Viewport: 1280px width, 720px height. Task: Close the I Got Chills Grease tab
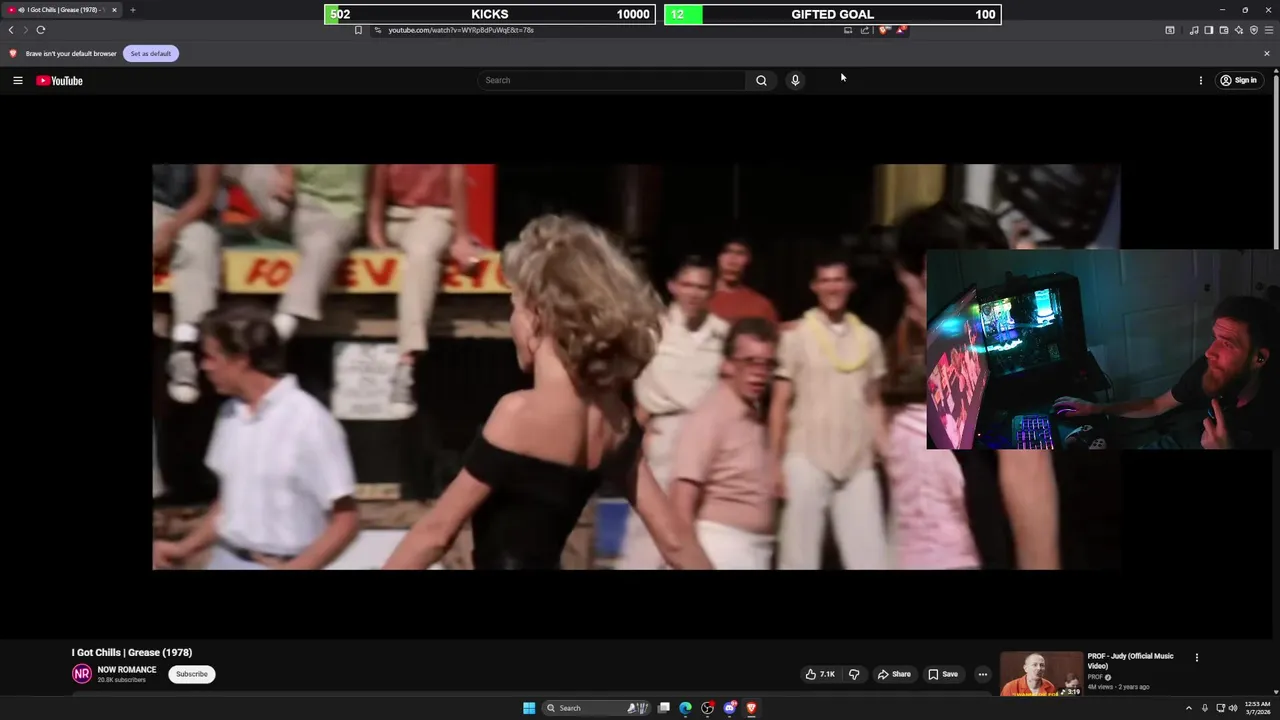point(114,10)
